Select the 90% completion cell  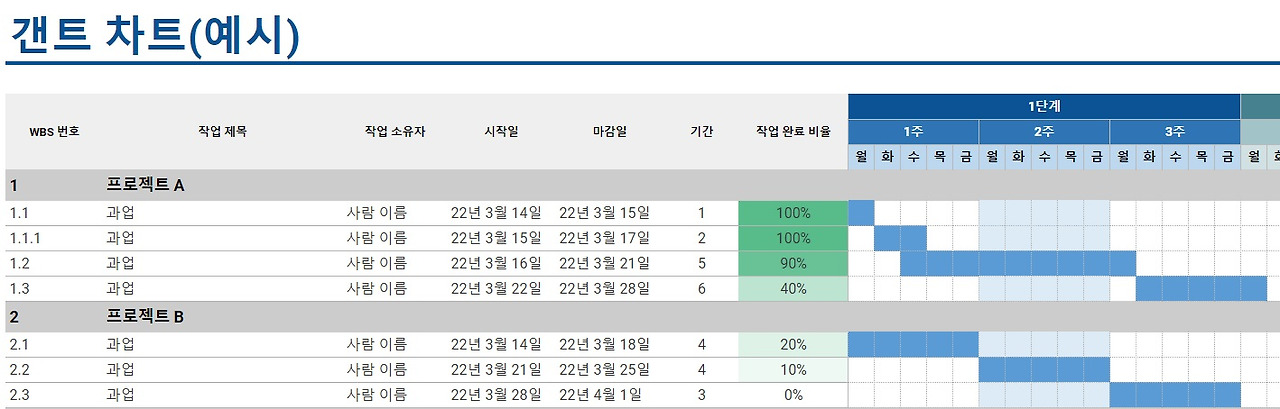(x=793, y=263)
